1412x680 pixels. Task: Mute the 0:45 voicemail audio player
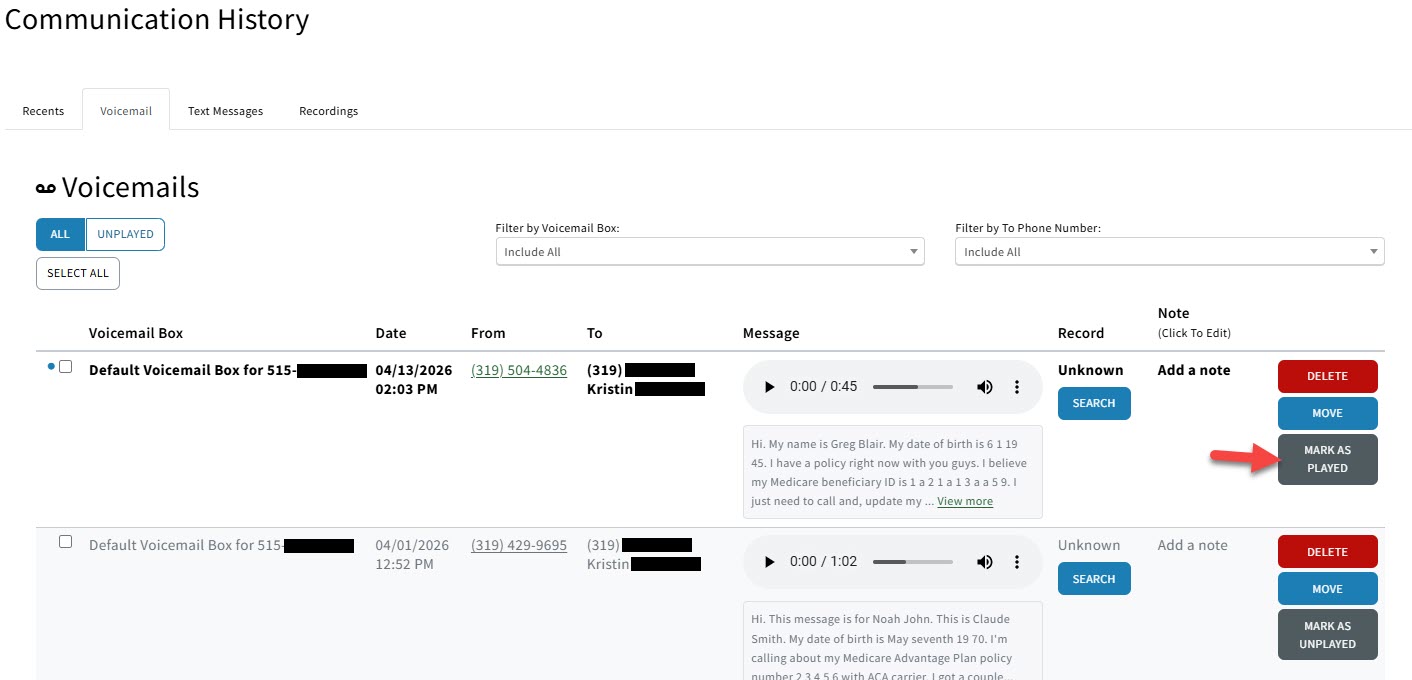985,387
